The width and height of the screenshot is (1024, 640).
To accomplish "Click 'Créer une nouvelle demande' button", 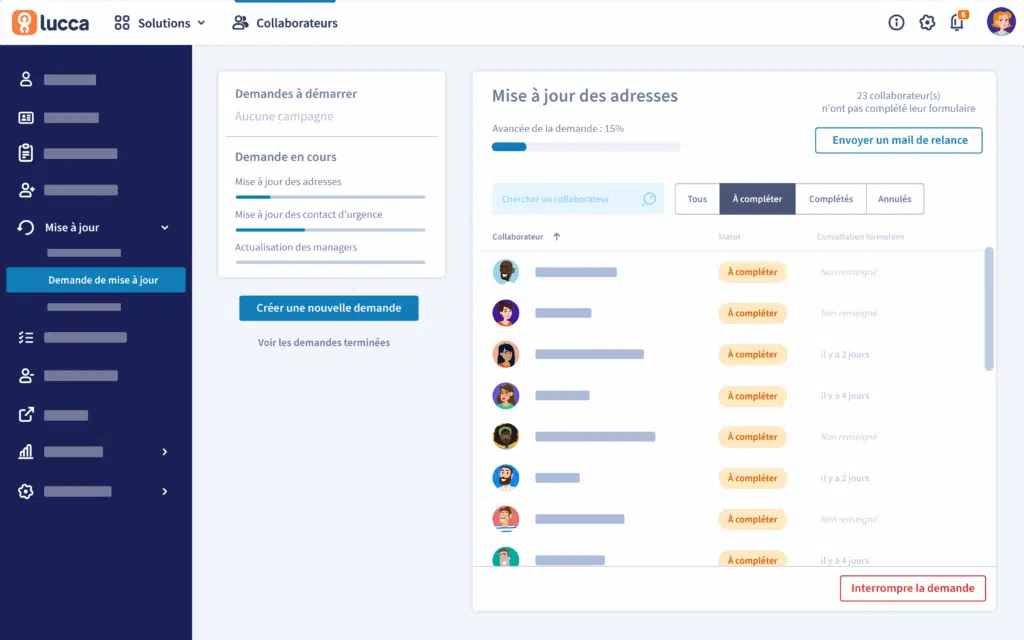I will [328, 308].
